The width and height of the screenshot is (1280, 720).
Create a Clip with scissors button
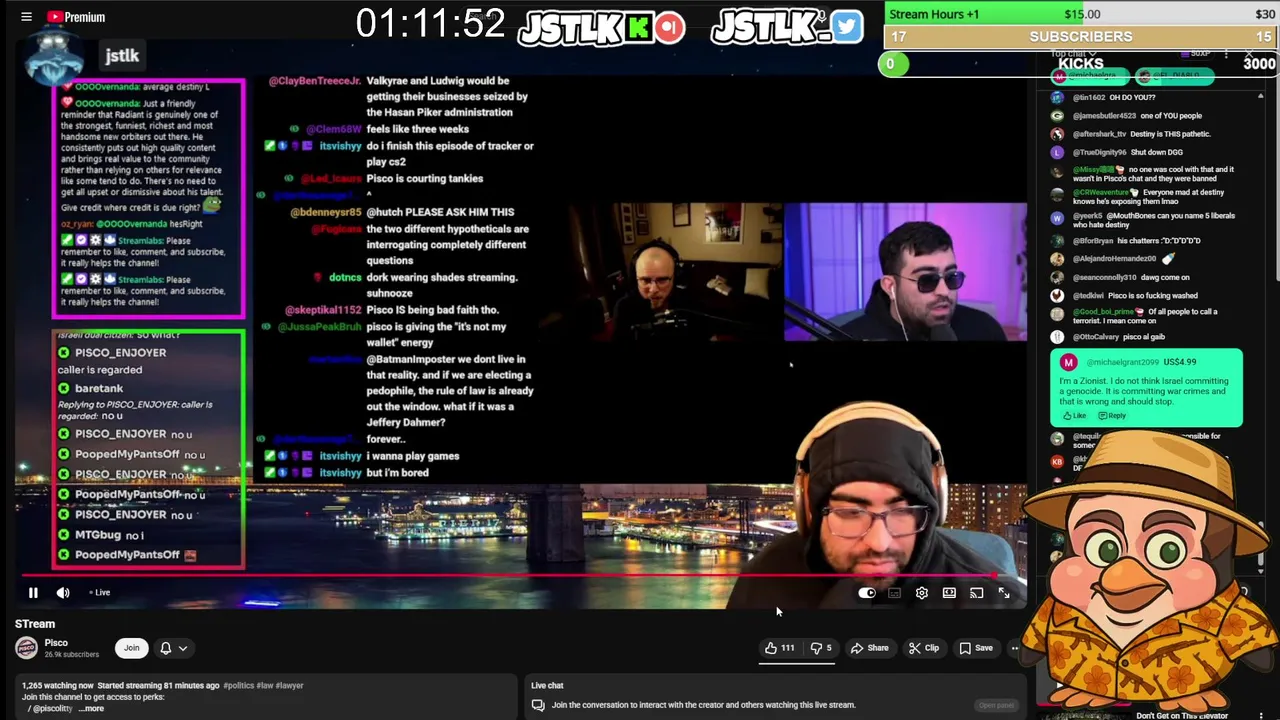coord(923,648)
